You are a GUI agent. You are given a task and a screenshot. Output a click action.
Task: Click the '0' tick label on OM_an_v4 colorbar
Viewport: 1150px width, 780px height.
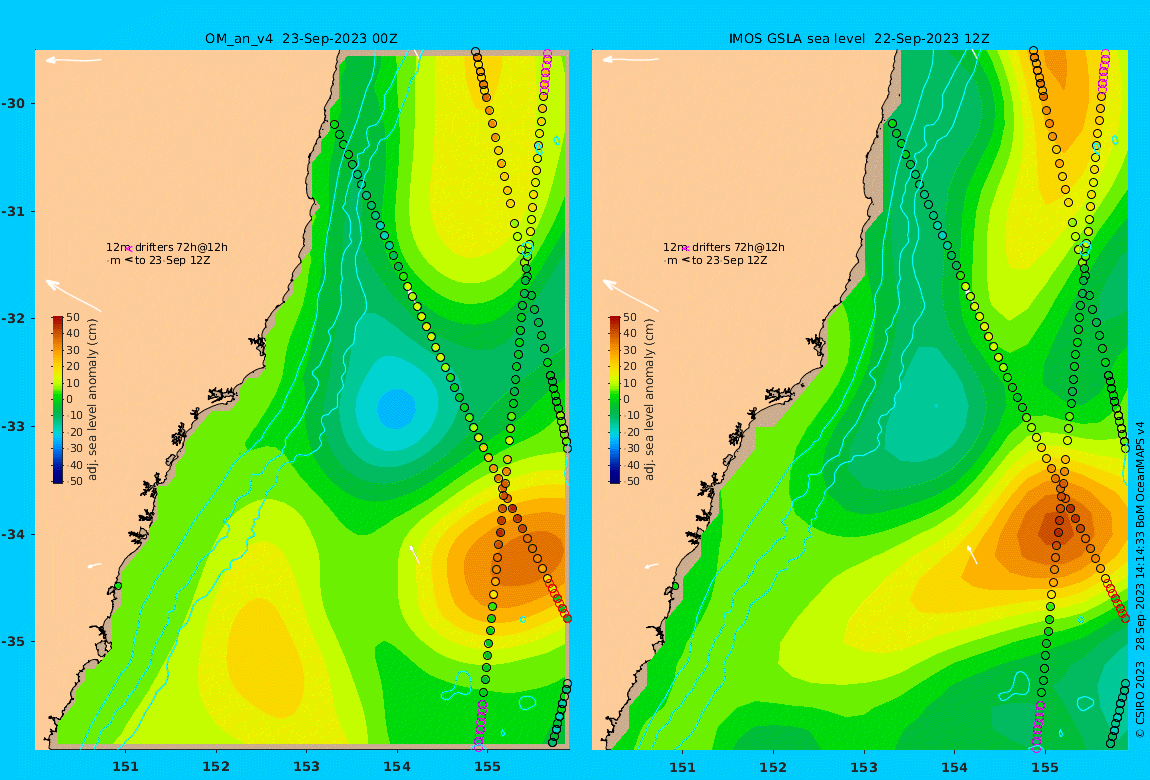(x=70, y=400)
